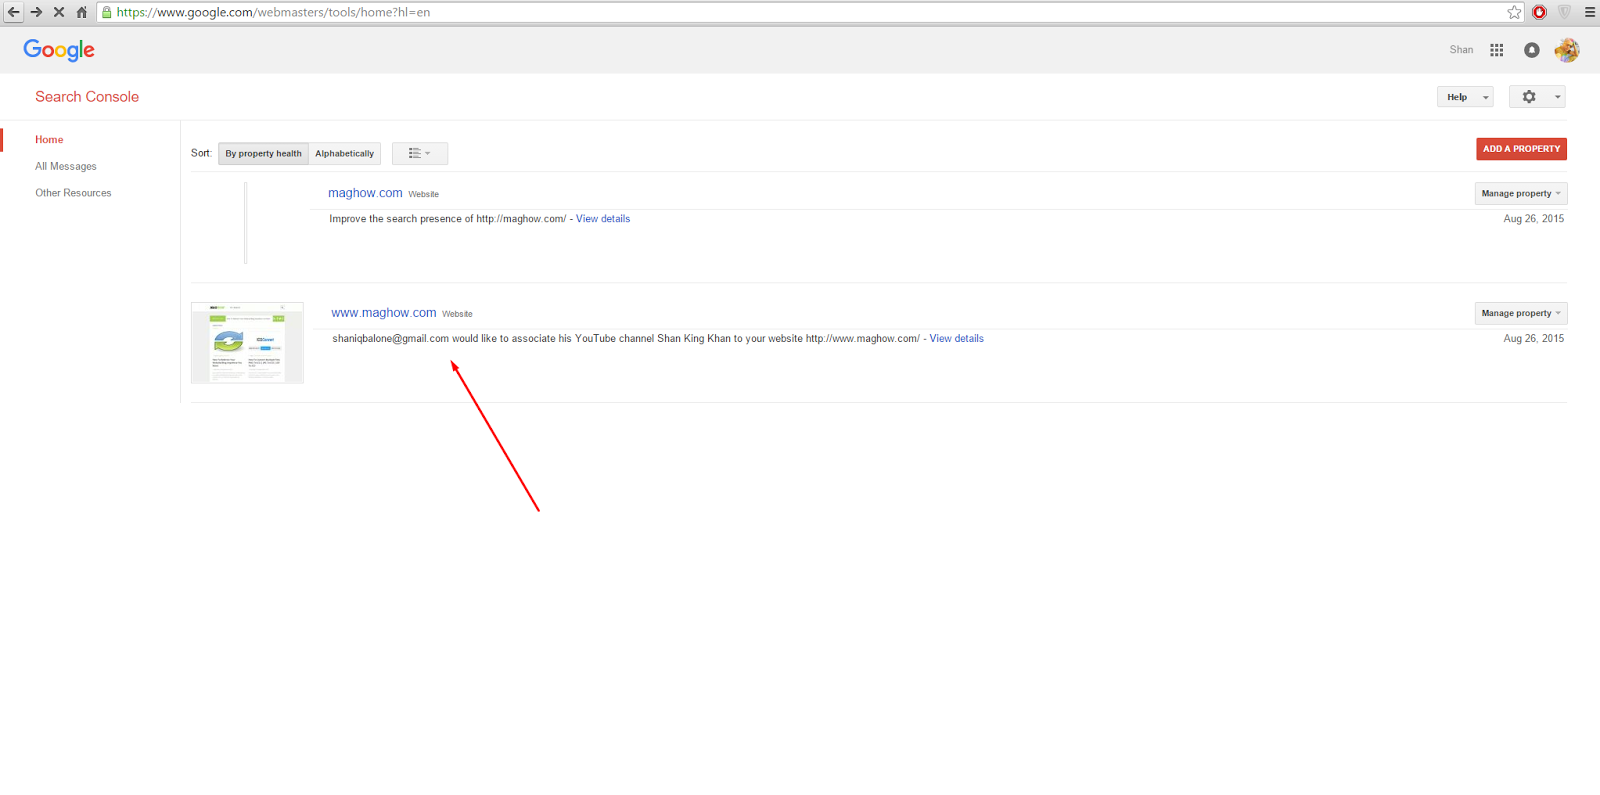Click the browser forward arrow

(36, 12)
